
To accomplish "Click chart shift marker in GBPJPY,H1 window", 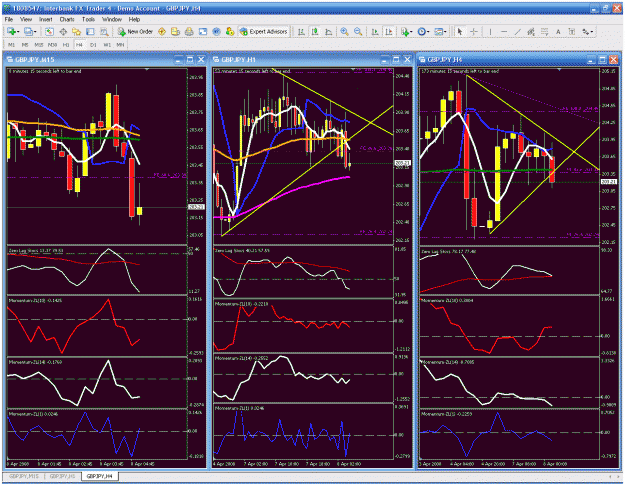I will pos(354,70).
